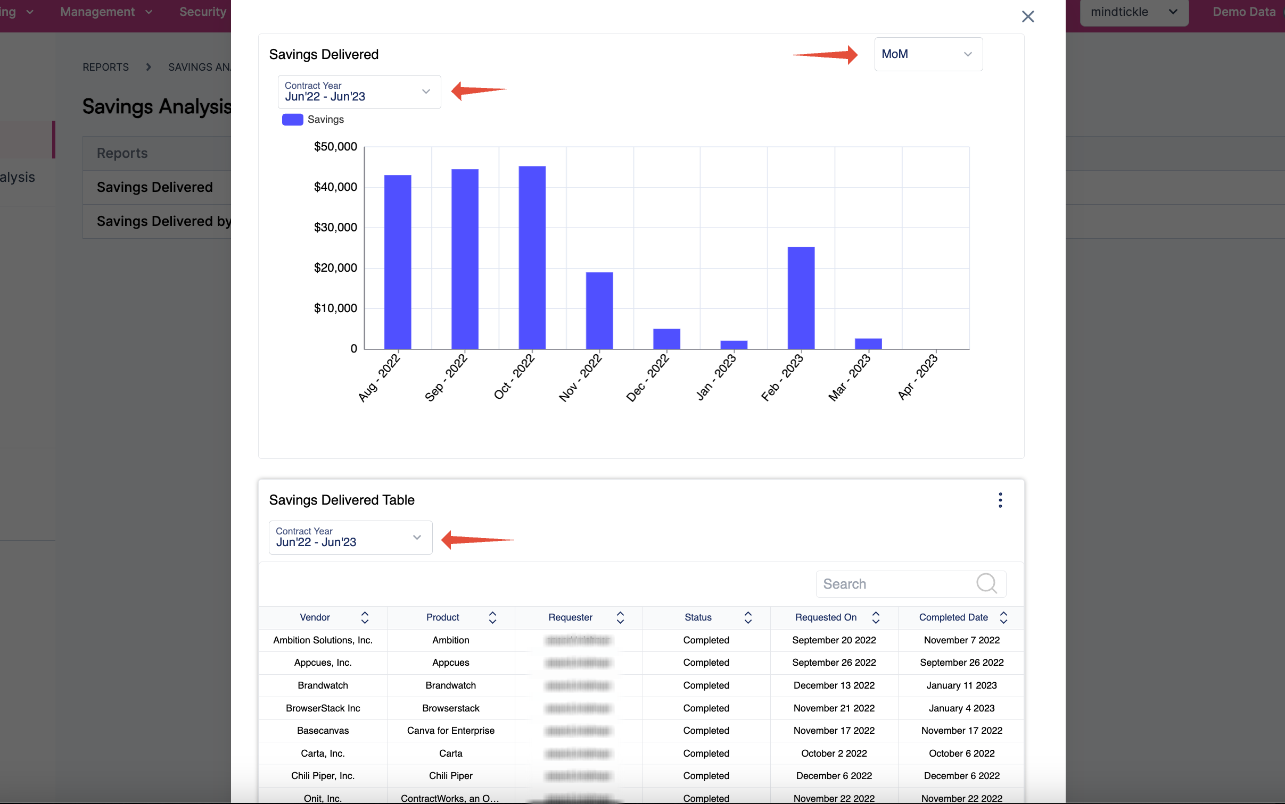Click the requested date 'September 20 2022'
1285x804 pixels.
(x=834, y=640)
